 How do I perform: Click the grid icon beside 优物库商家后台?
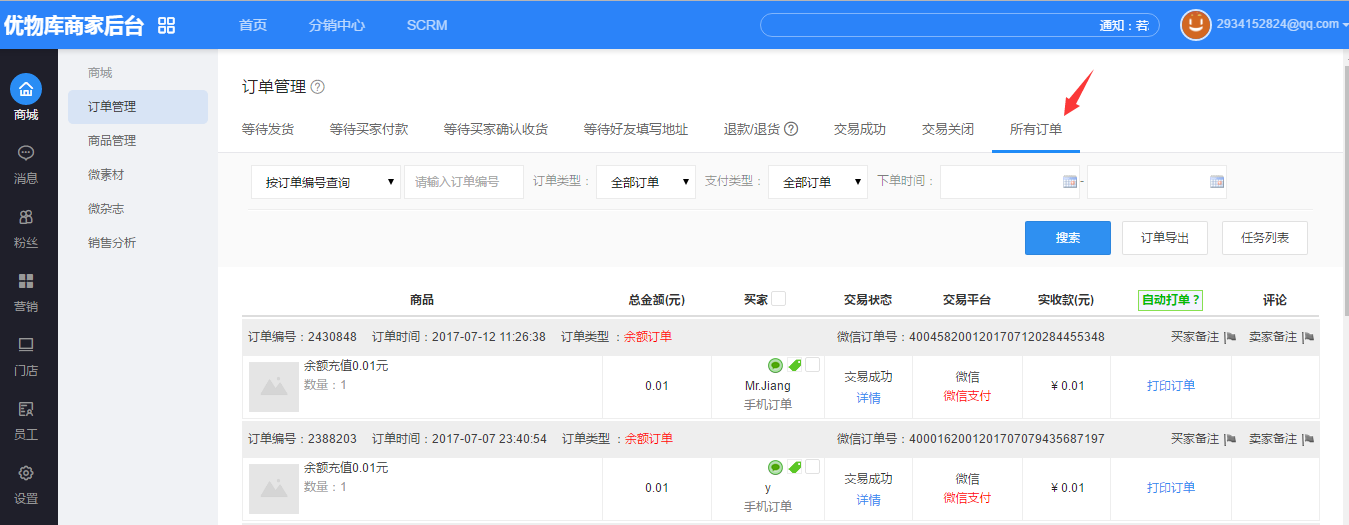(x=166, y=25)
